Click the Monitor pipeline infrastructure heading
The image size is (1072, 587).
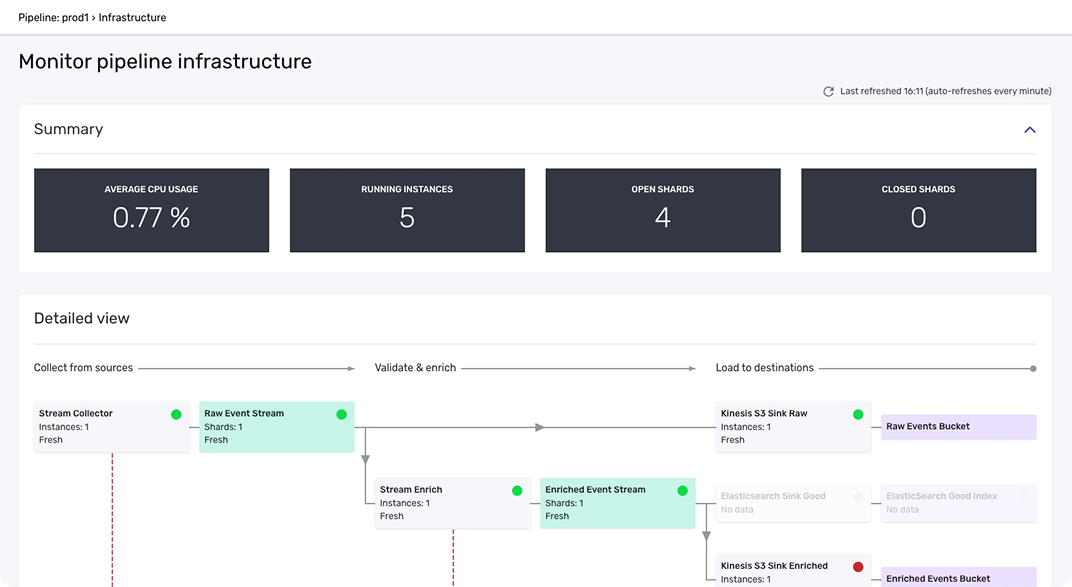165,62
